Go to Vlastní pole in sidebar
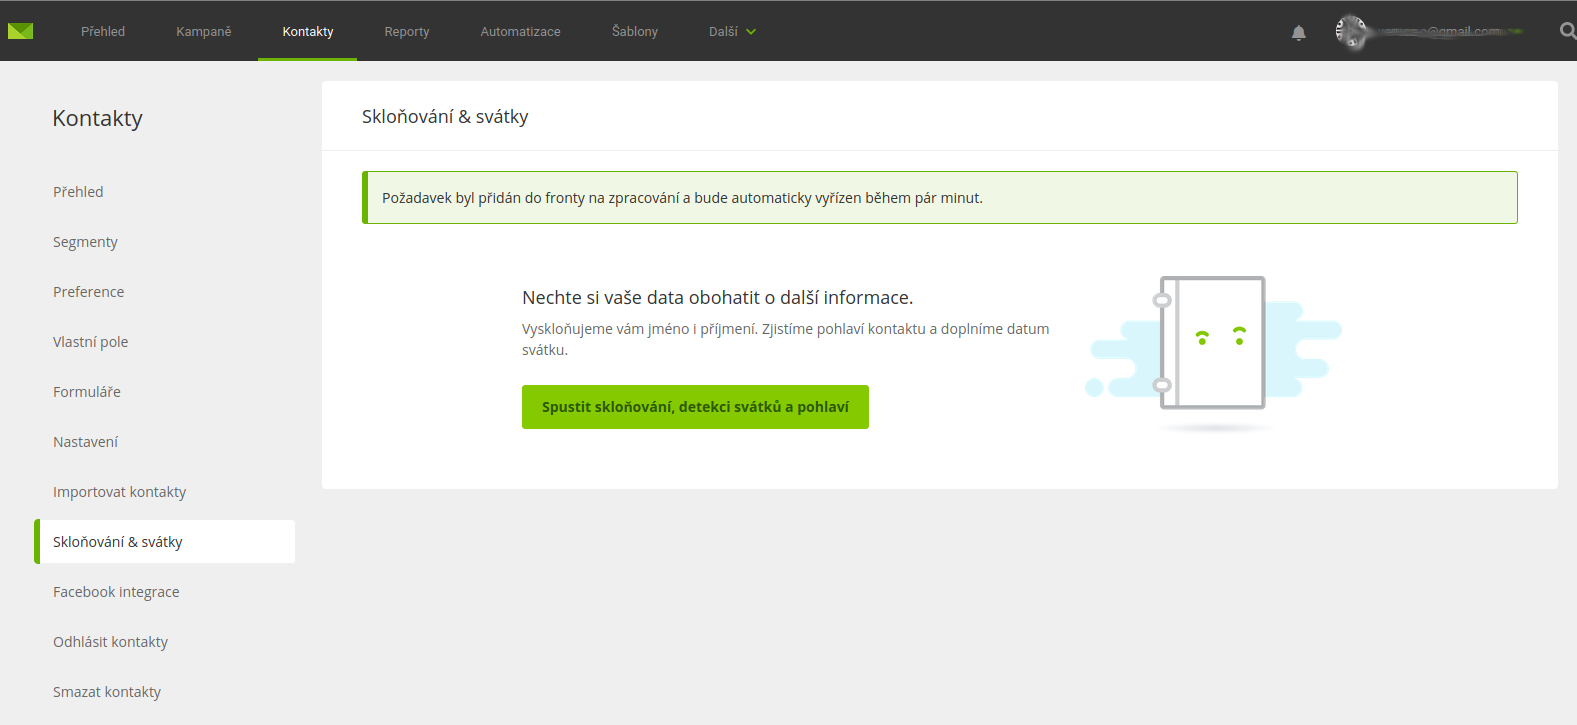Image resolution: width=1577 pixels, height=725 pixels. pyautogui.click(x=90, y=342)
